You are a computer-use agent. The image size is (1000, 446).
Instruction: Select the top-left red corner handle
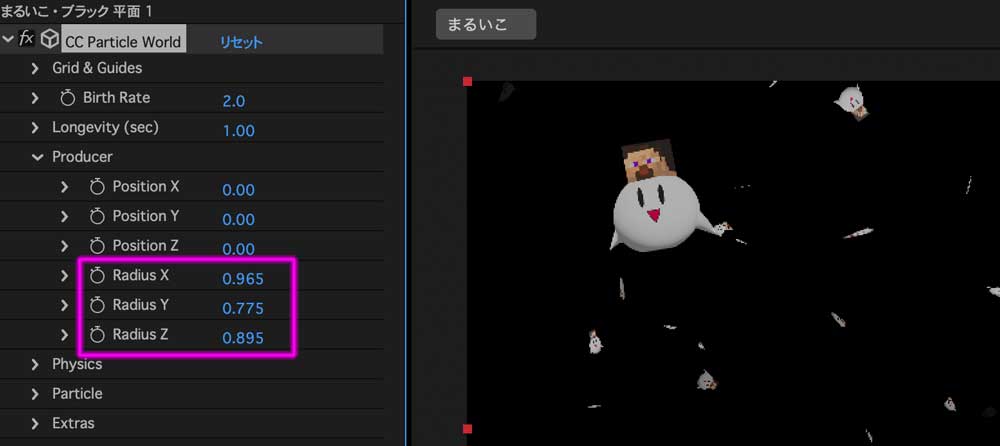467,81
